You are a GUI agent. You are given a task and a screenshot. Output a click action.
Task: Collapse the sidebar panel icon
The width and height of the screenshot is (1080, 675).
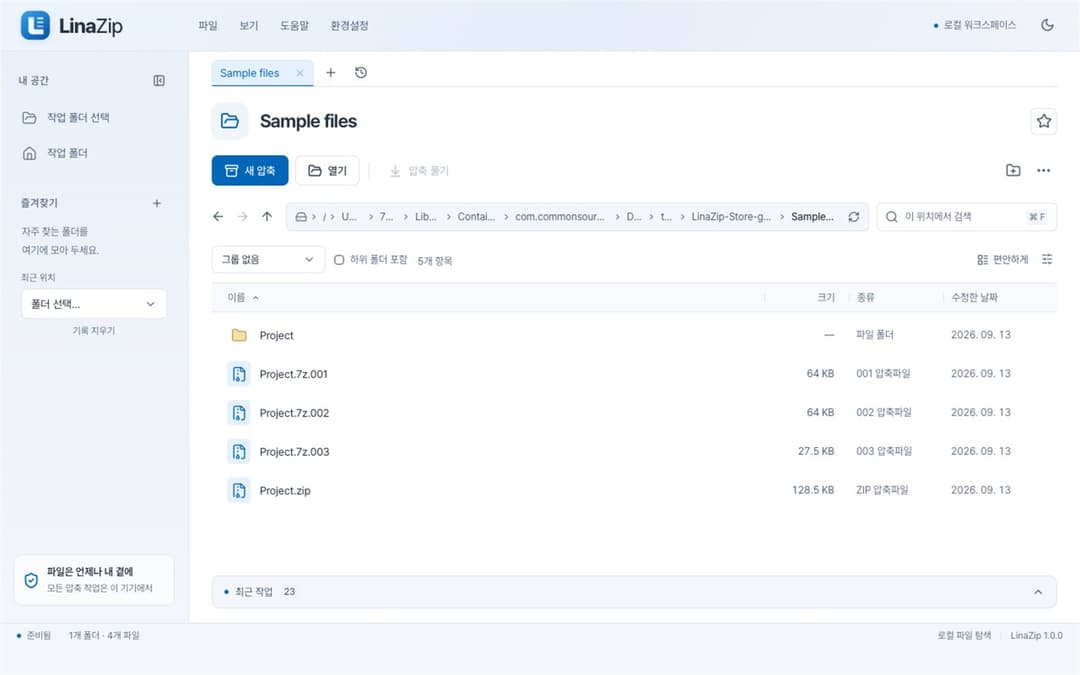click(158, 81)
